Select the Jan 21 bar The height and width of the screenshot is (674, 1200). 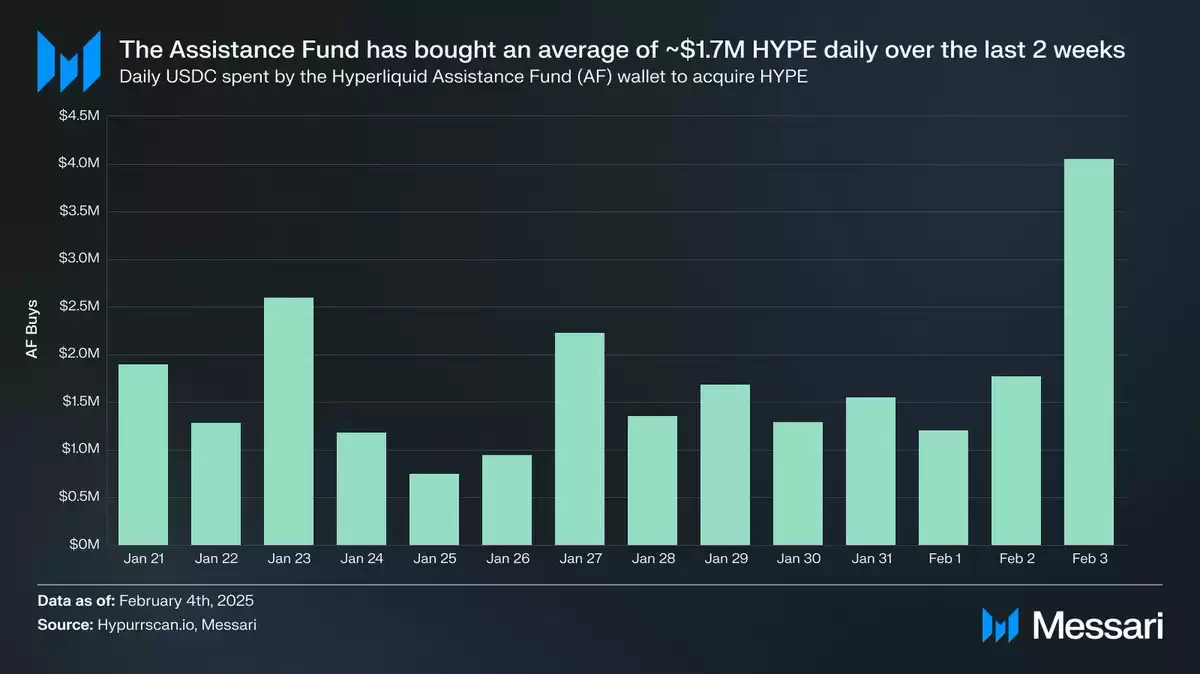pyautogui.click(x=143, y=455)
